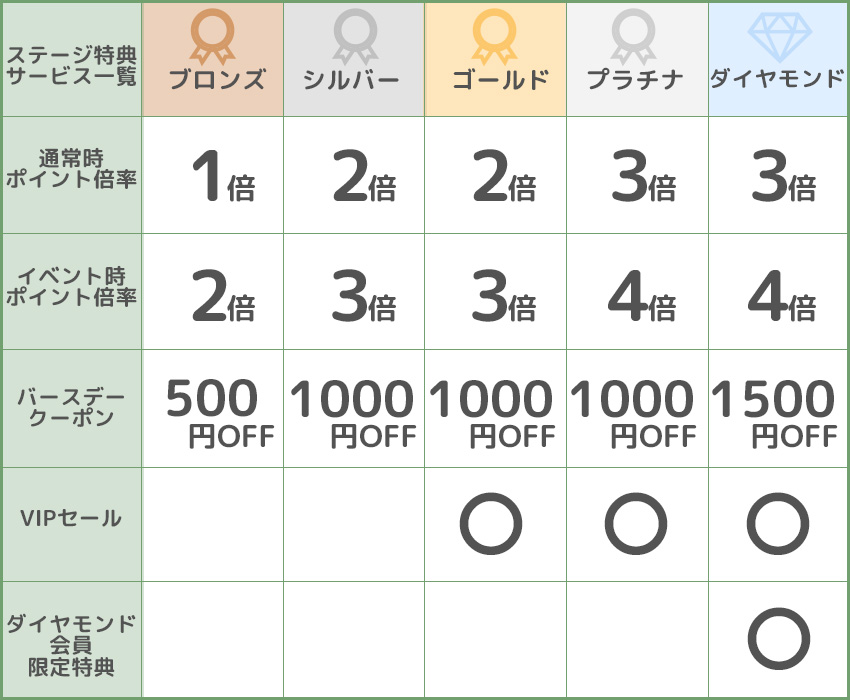Click the Diamond 1500円OFF coupon value
This screenshot has height=700, width=850.
[x=775, y=411]
